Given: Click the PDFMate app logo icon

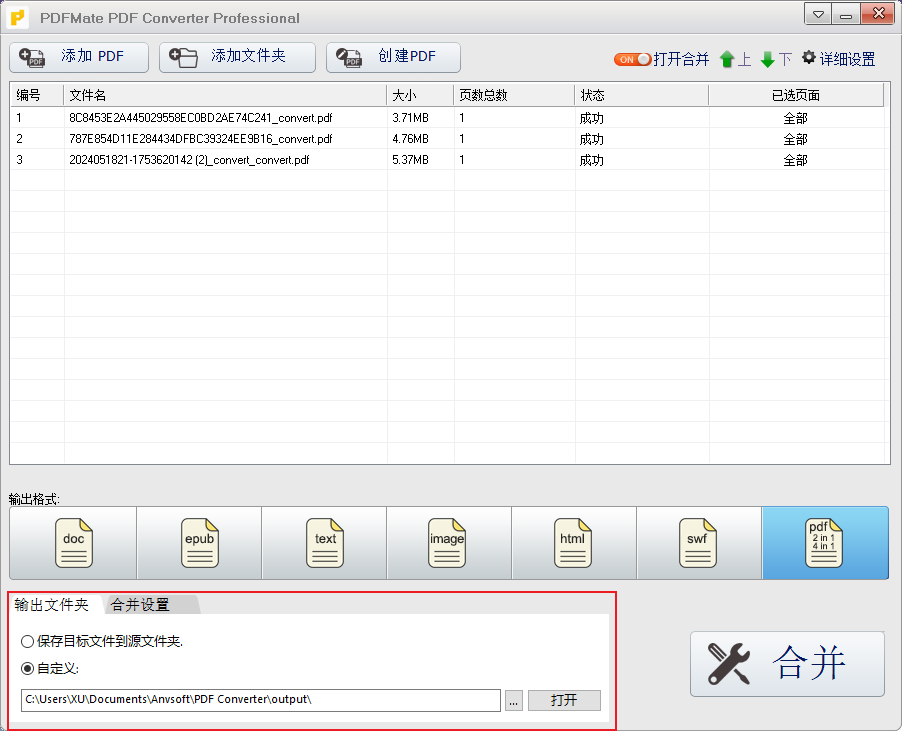Looking at the screenshot, I should pos(17,18).
